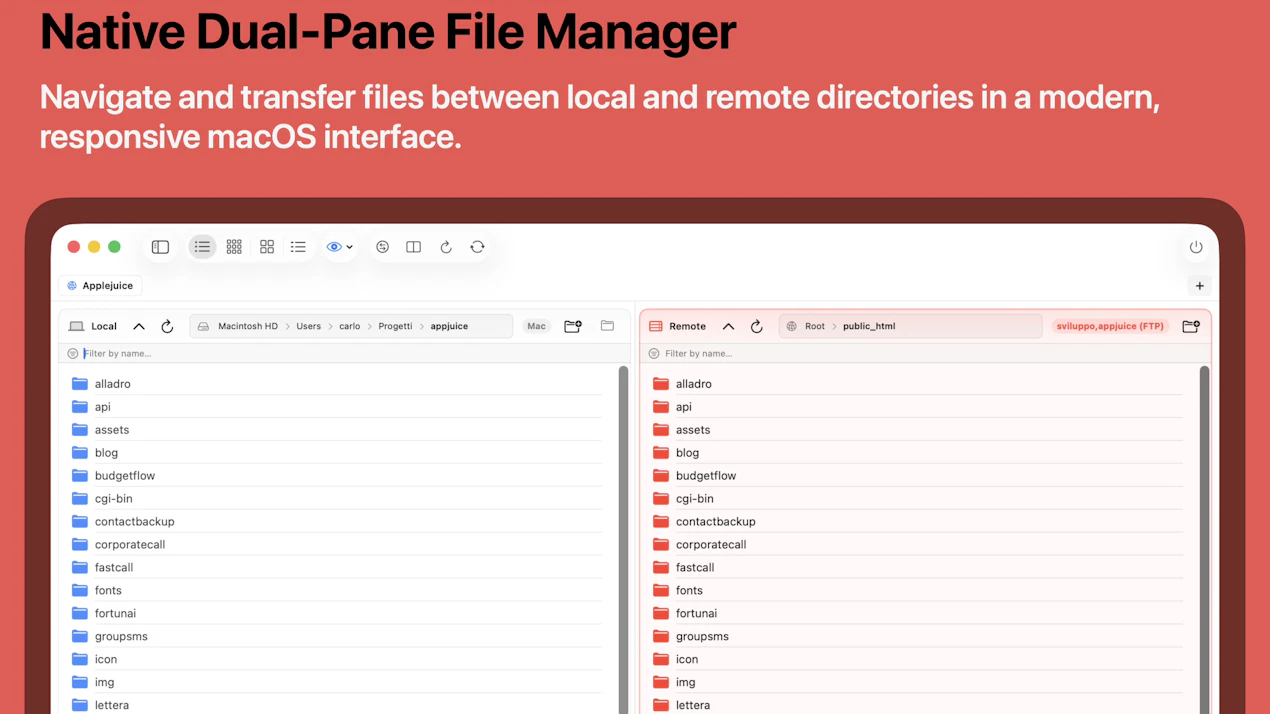1270x714 pixels.
Task: Click red folder icon next to remote groupsms
Action: point(661,637)
